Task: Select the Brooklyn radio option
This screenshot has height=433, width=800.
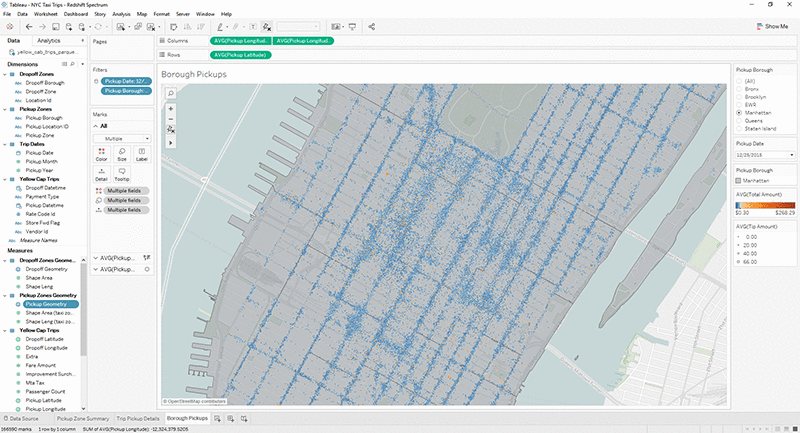Action: pyautogui.click(x=739, y=97)
